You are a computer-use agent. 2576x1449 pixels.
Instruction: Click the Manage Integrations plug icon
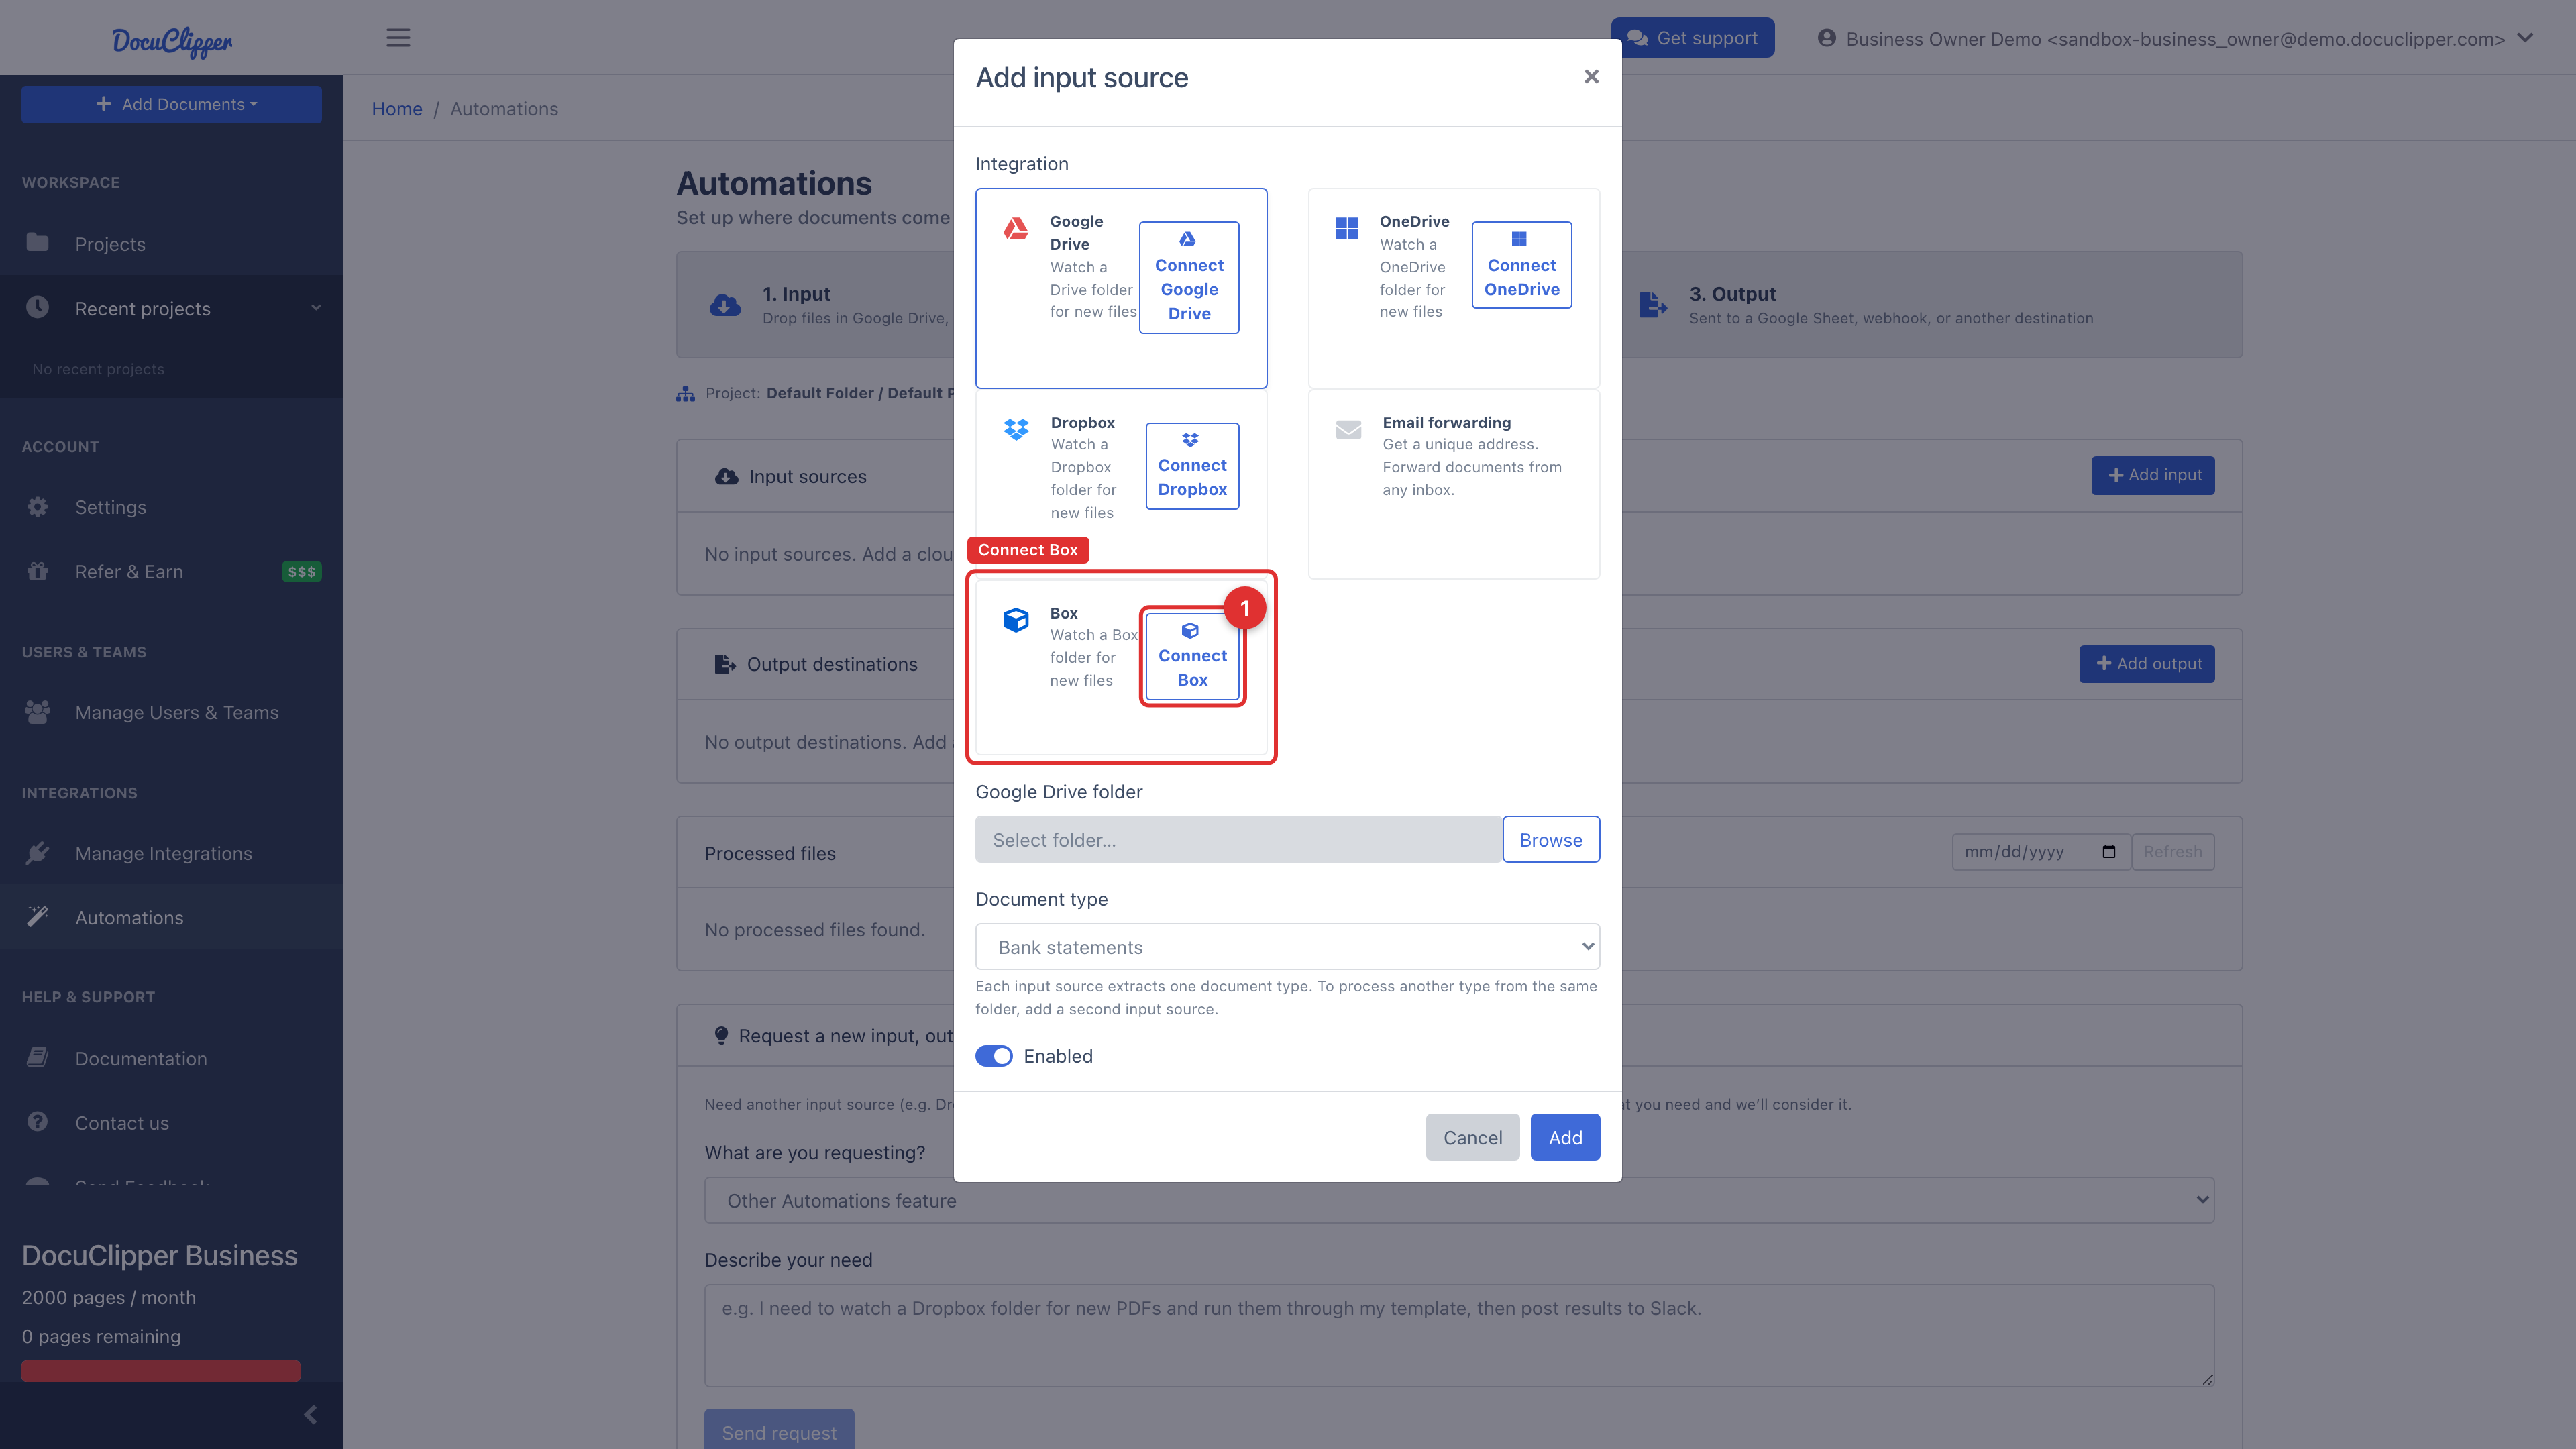pyautogui.click(x=38, y=853)
